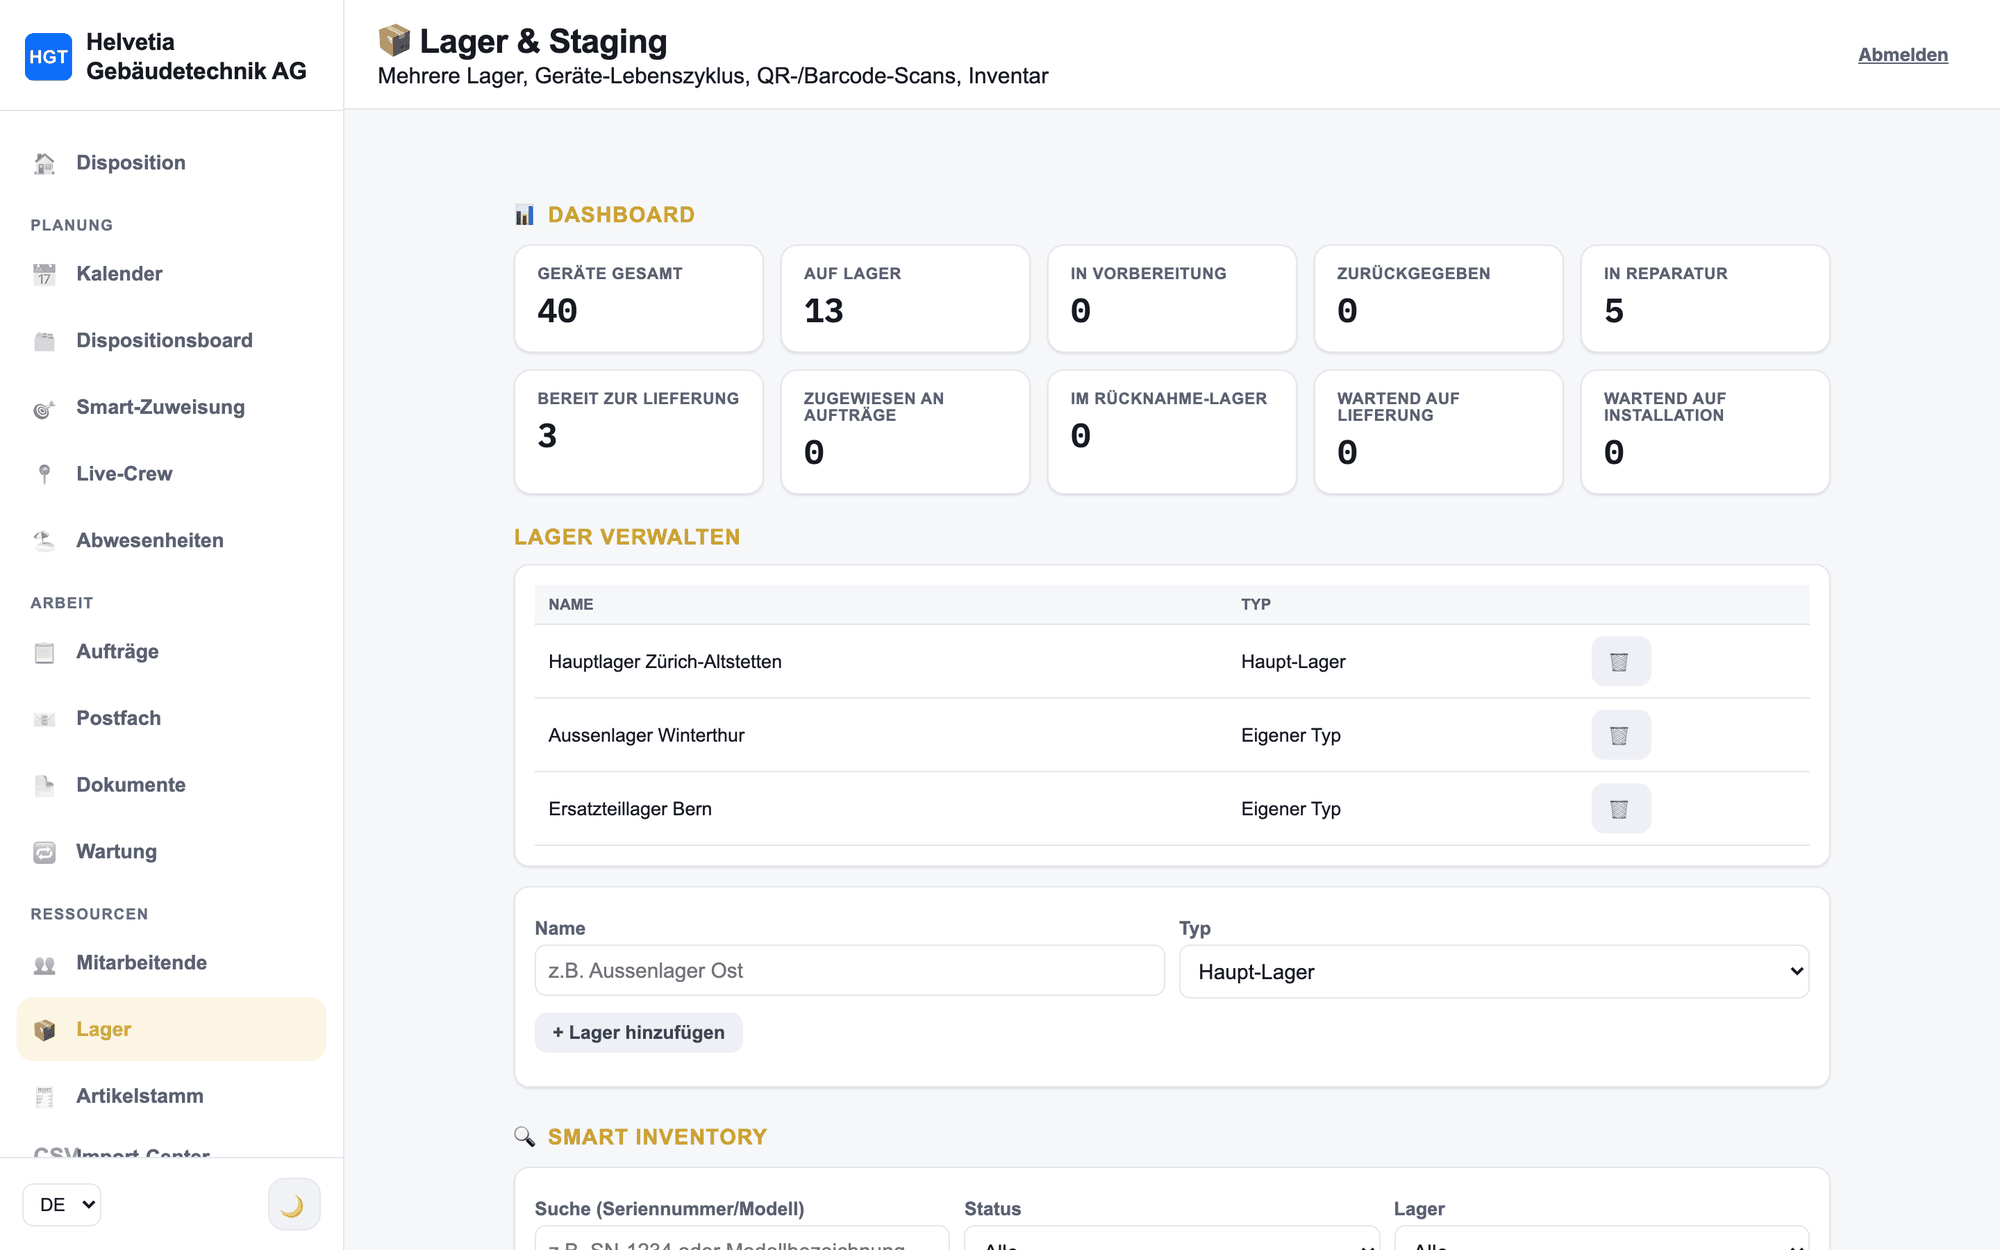The width and height of the screenshot is (2000, 1250).
Task: Toggle dark mode with moon button
Action: 294,1204
